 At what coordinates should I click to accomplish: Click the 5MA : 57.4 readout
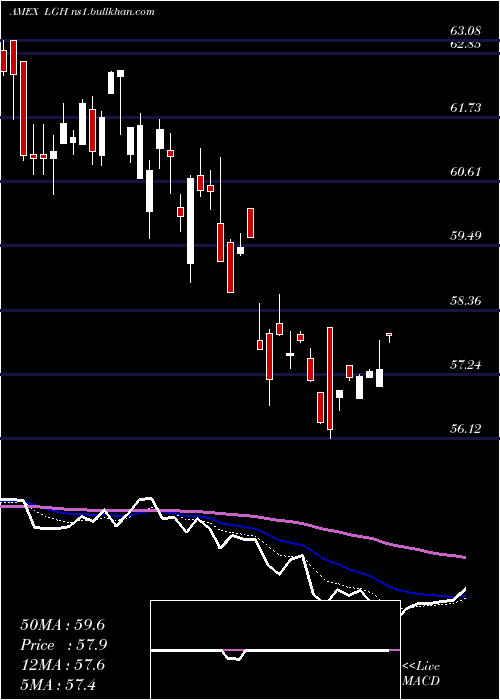[58, 684]
